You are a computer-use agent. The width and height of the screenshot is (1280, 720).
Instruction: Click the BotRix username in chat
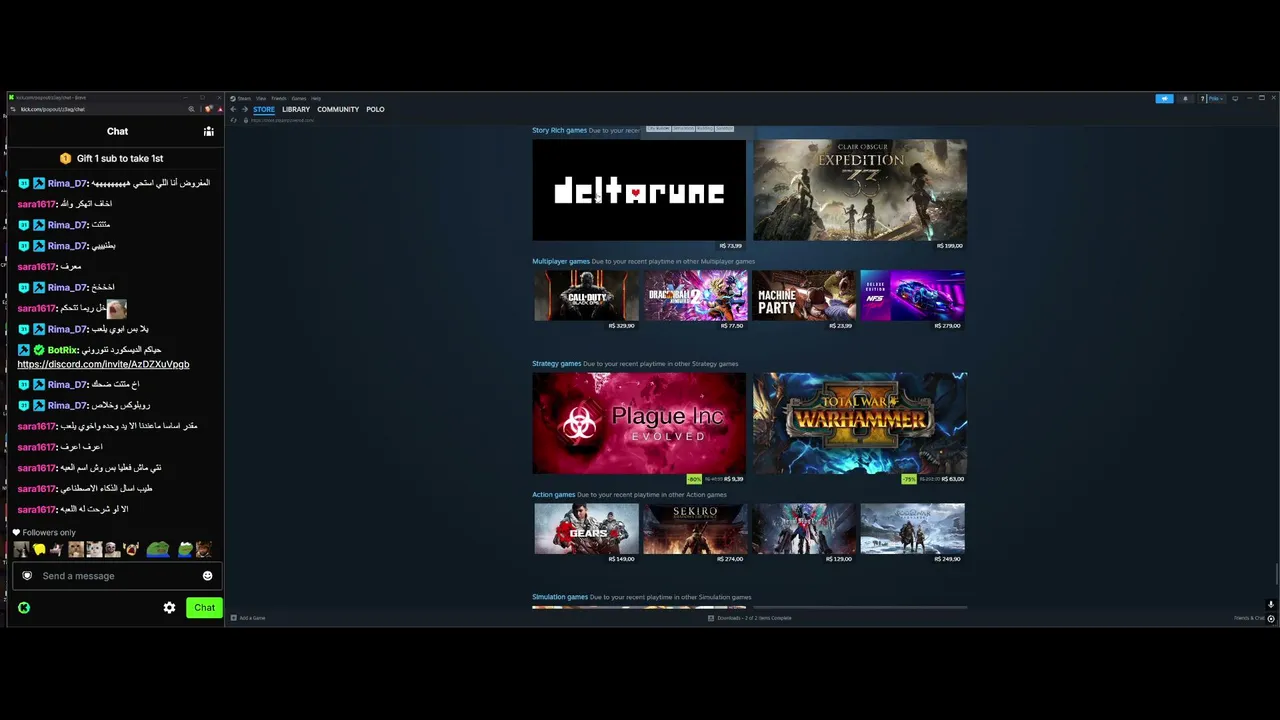tap(63, 350)
